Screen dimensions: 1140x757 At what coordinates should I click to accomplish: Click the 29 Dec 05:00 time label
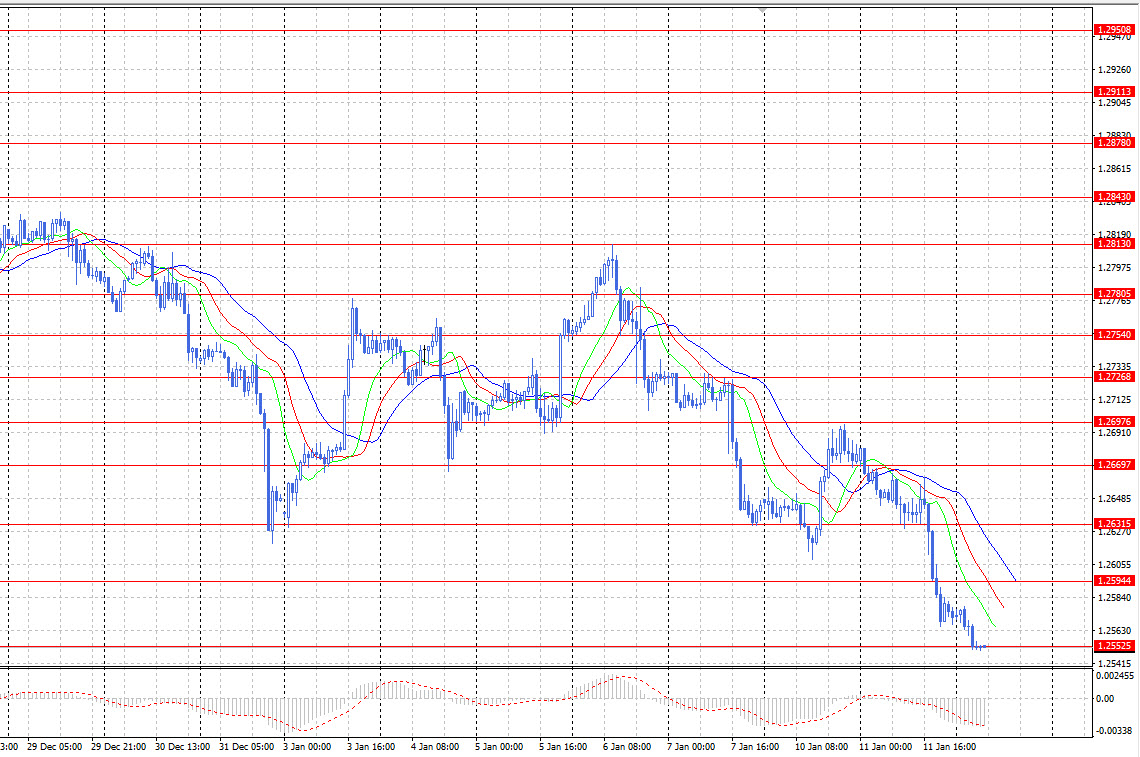pyautogui.click(x=55, y=747)
